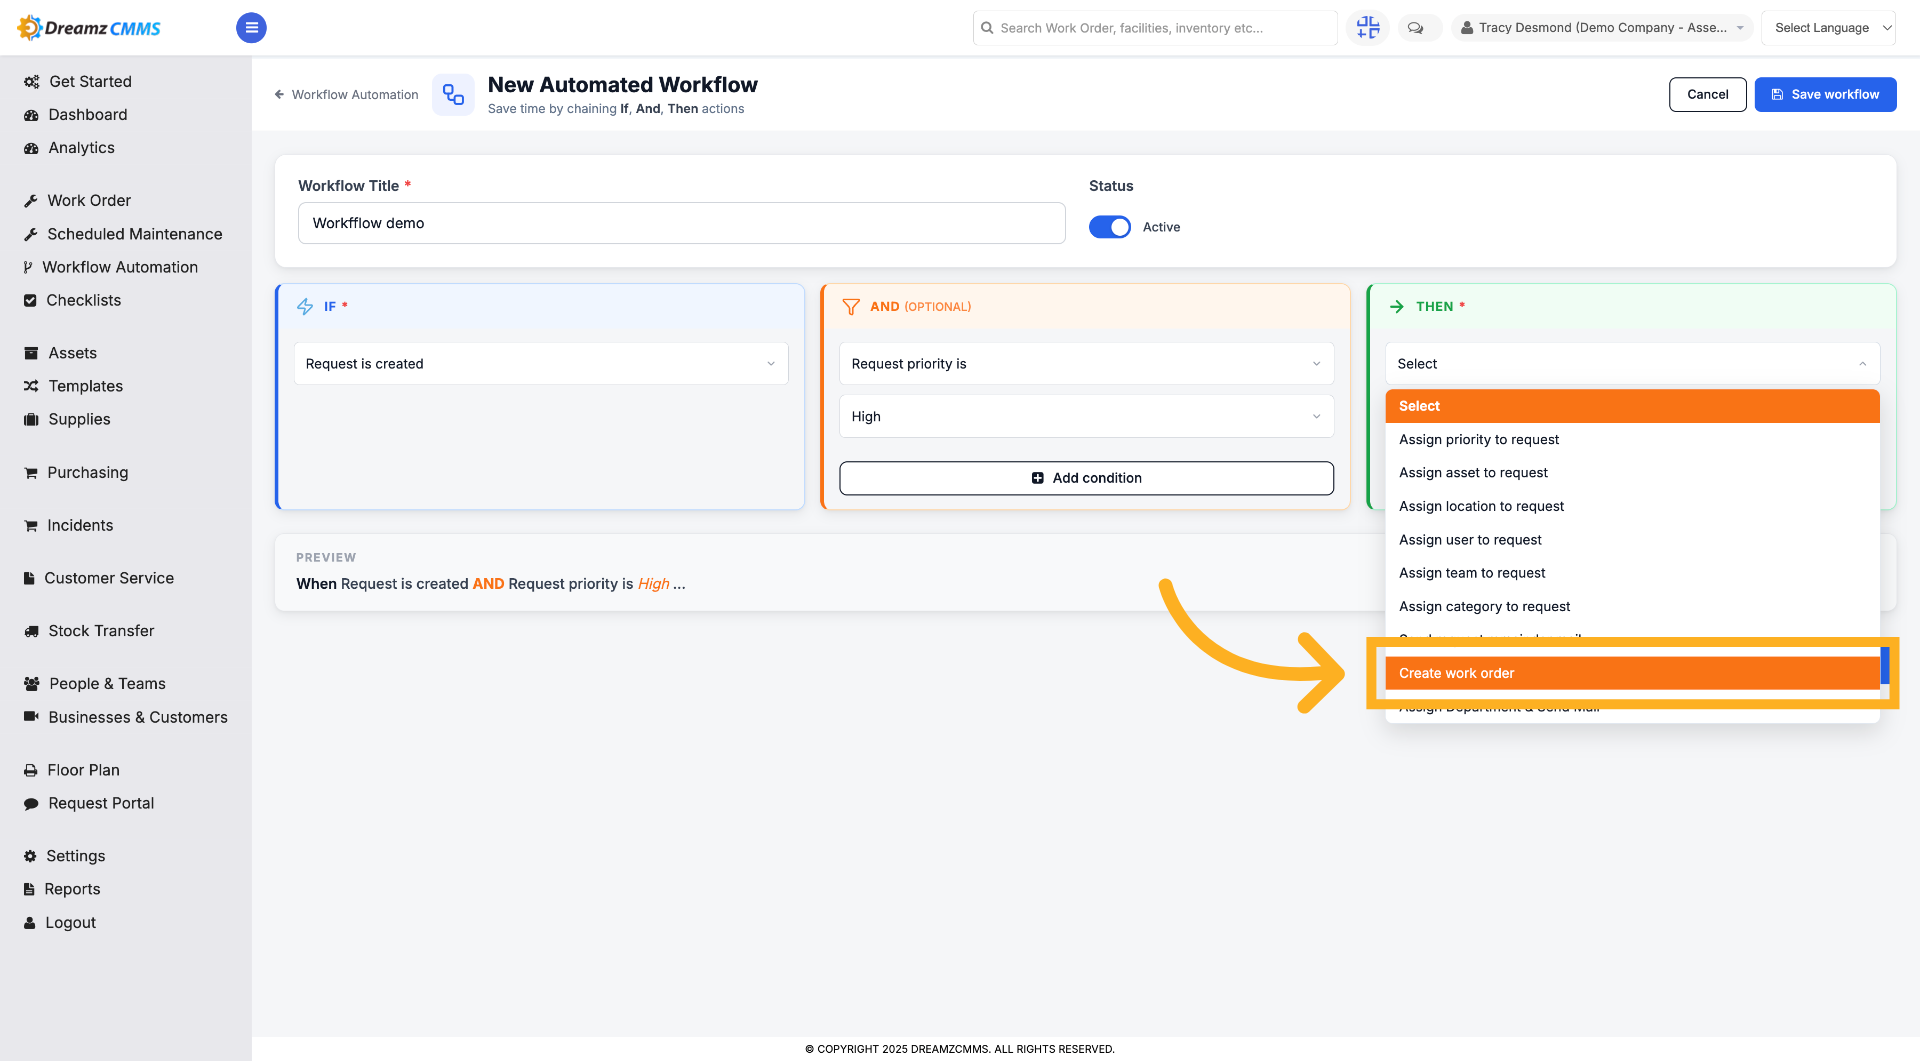Open the Work Order sidebar link
Viewport: 1920px width, 1061px height.
[89, 201]
